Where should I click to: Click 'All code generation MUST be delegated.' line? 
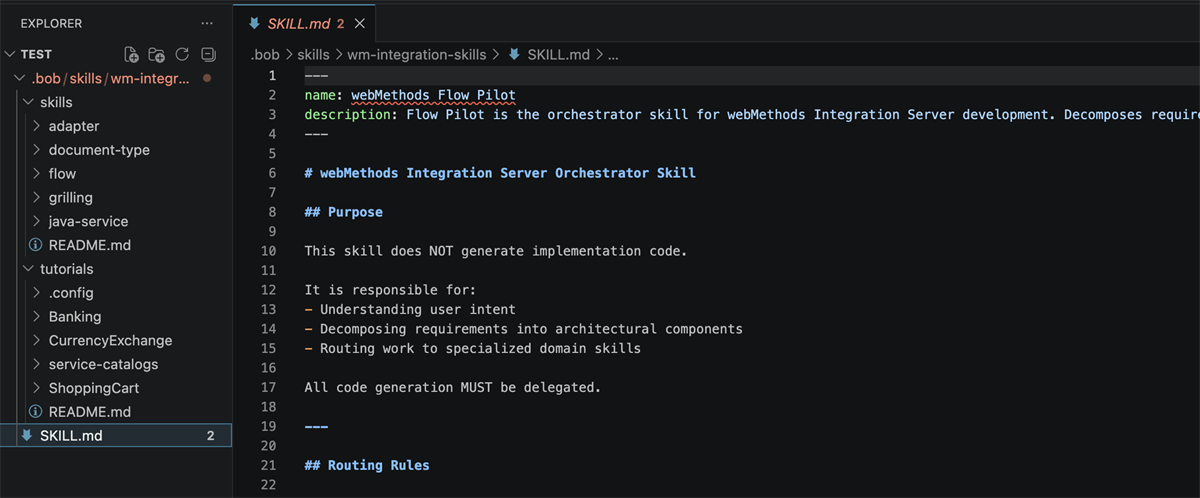coord(453,387)
